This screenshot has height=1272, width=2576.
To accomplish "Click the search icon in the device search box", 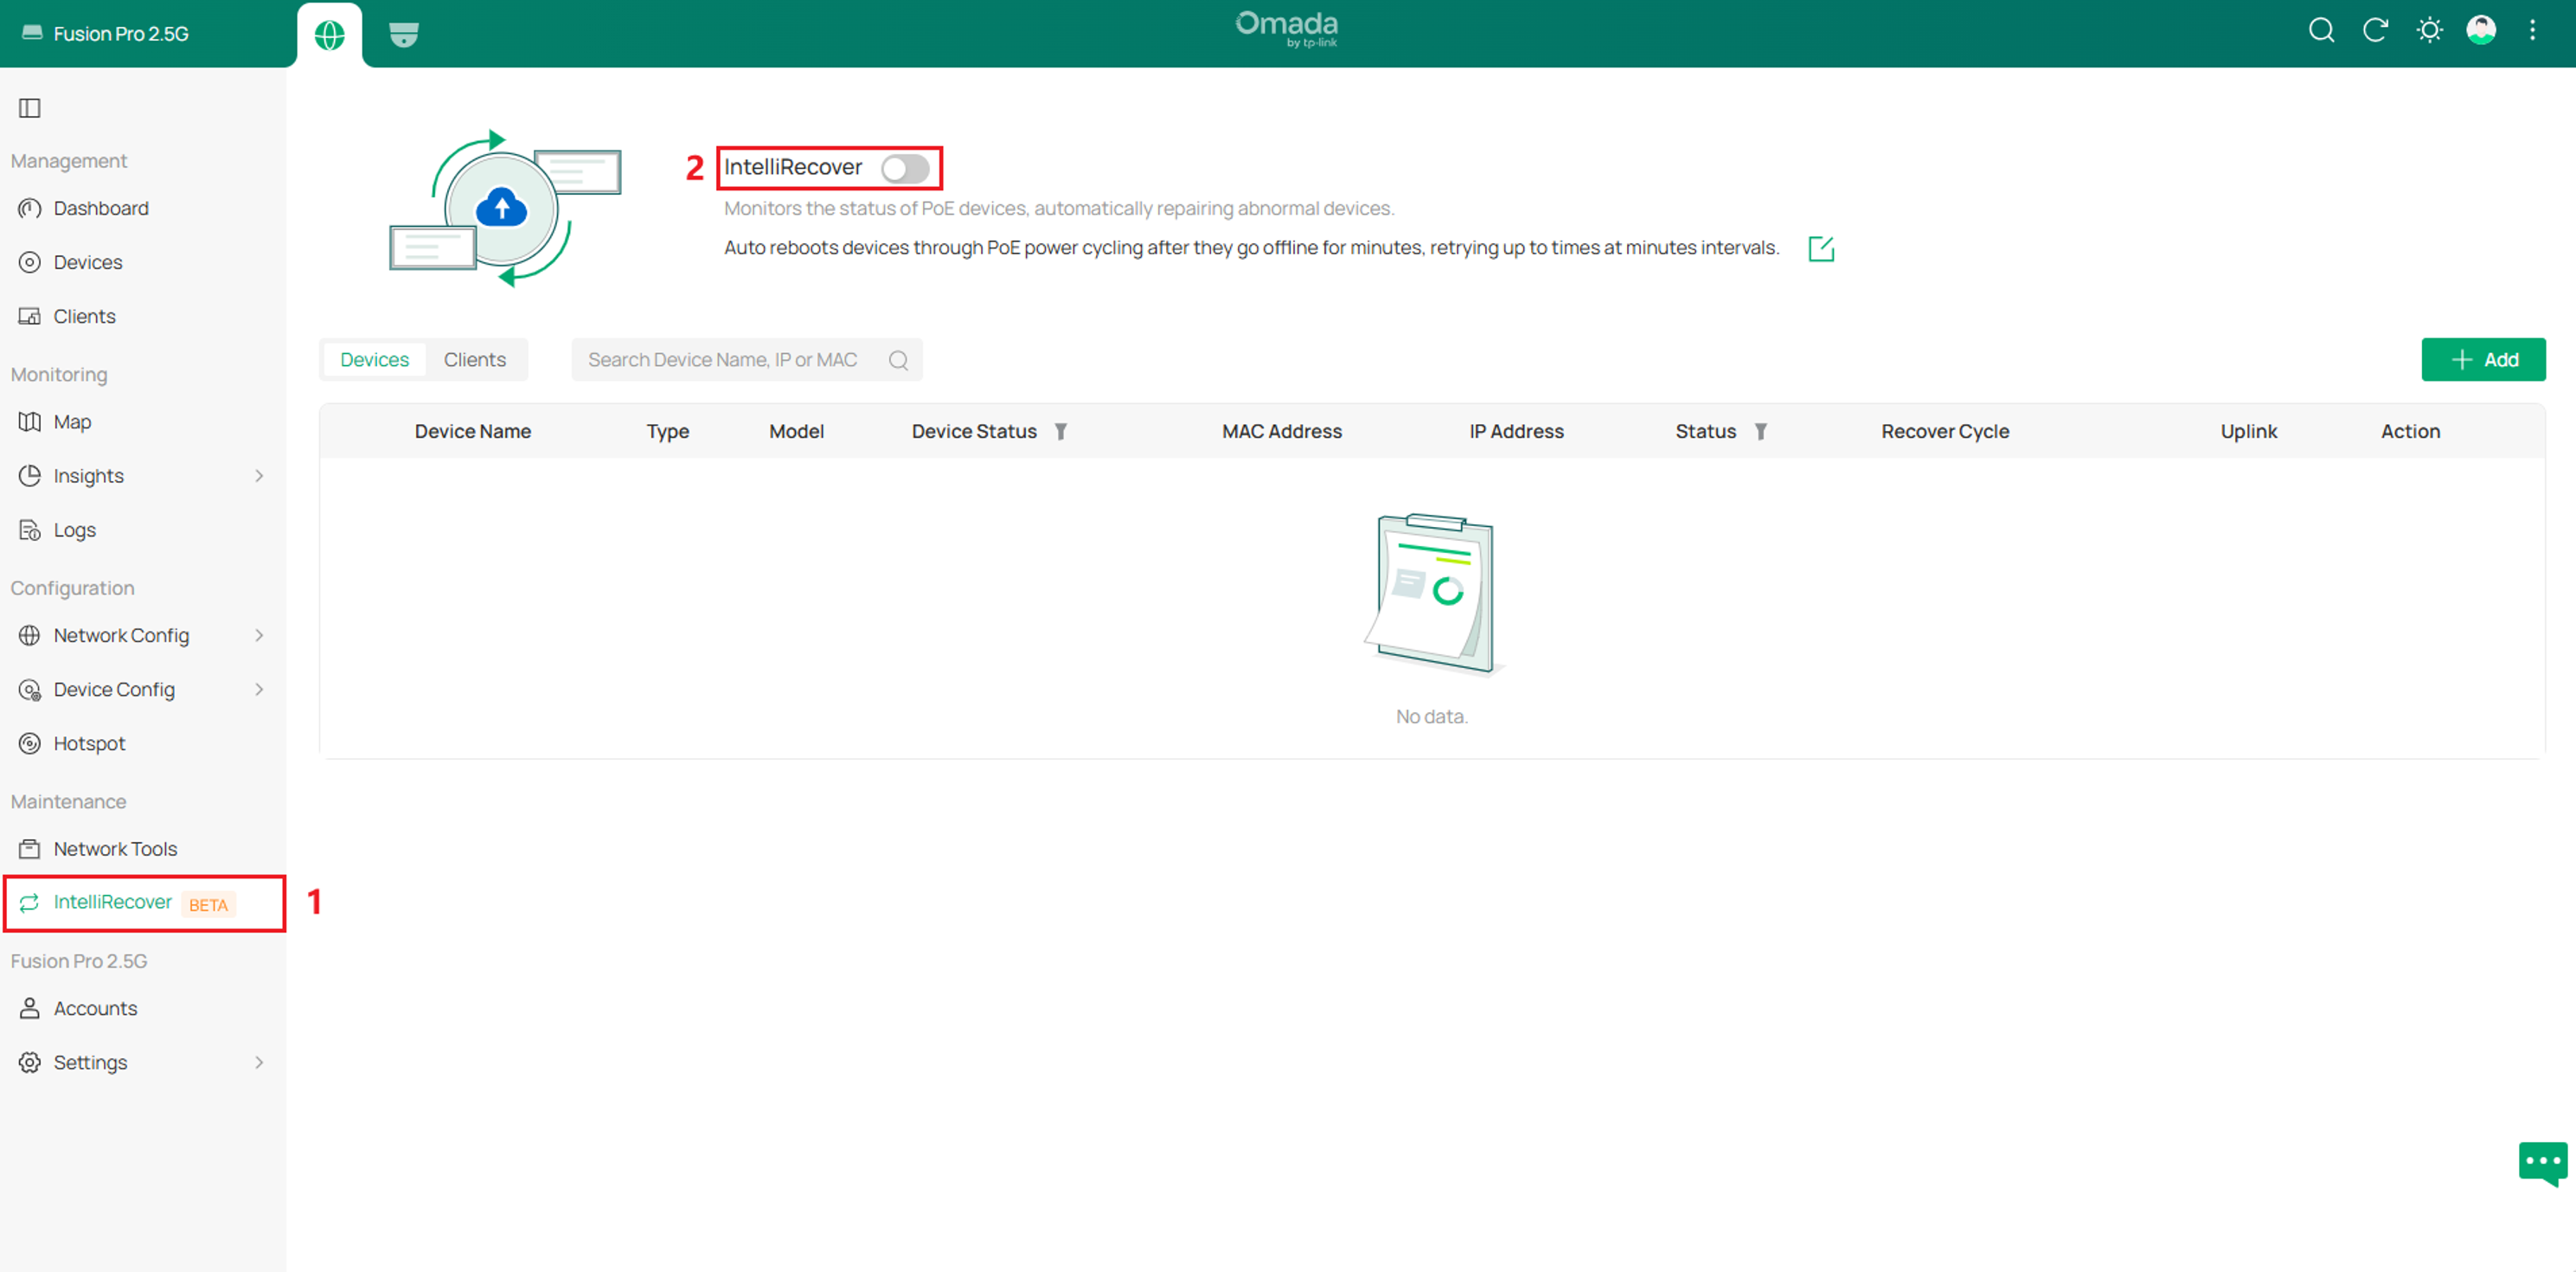I will 898,360.
